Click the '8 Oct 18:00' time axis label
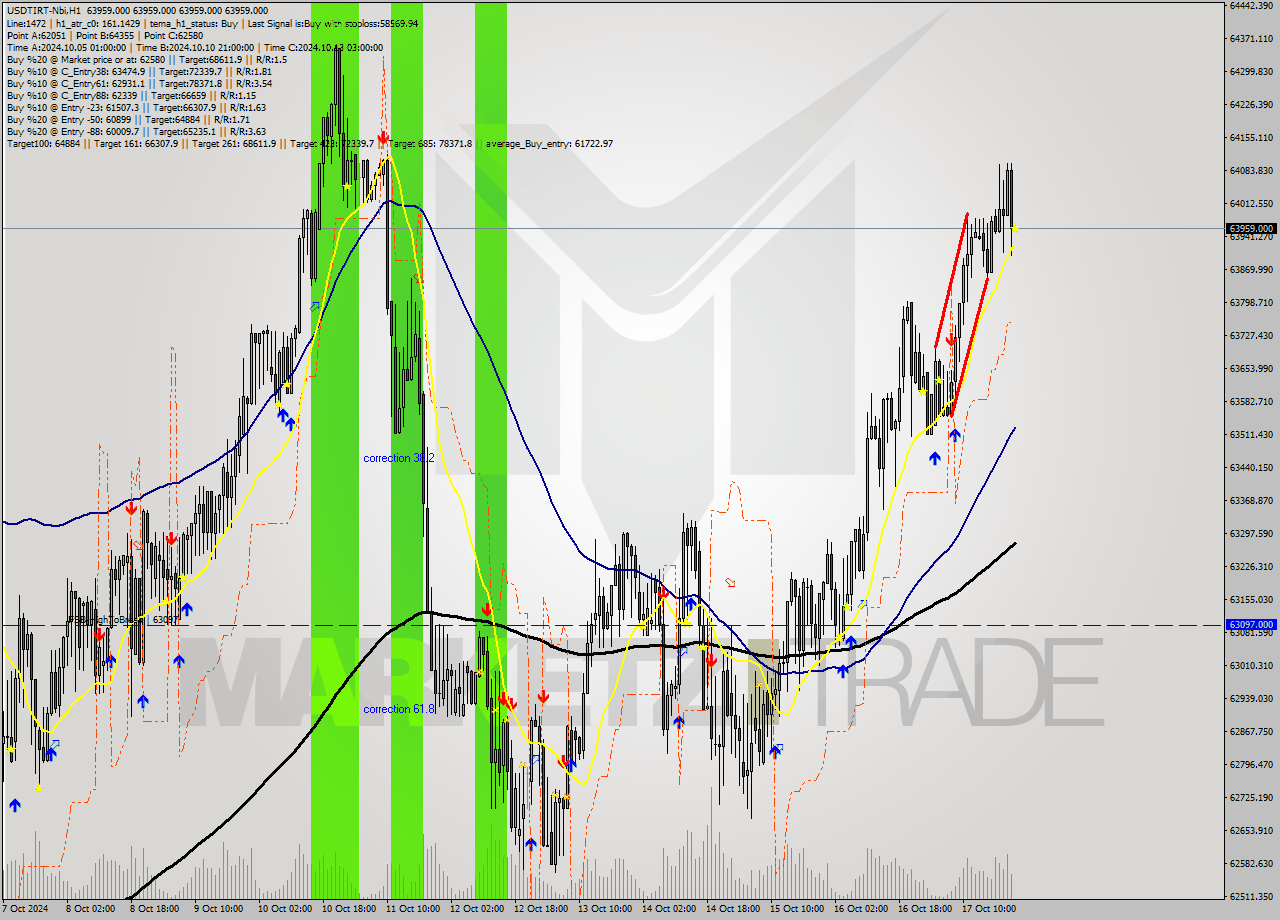Viewport: 1280px width, 920px height. click(x=154, y=909)
